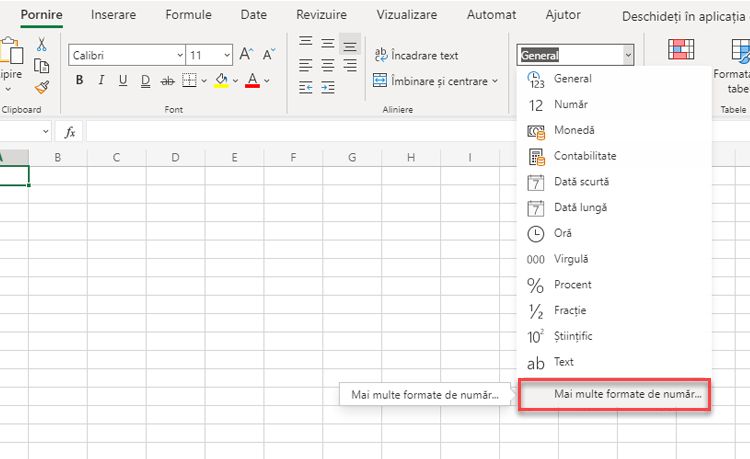Click the Decrease Font Size icon

click(269, 54)
